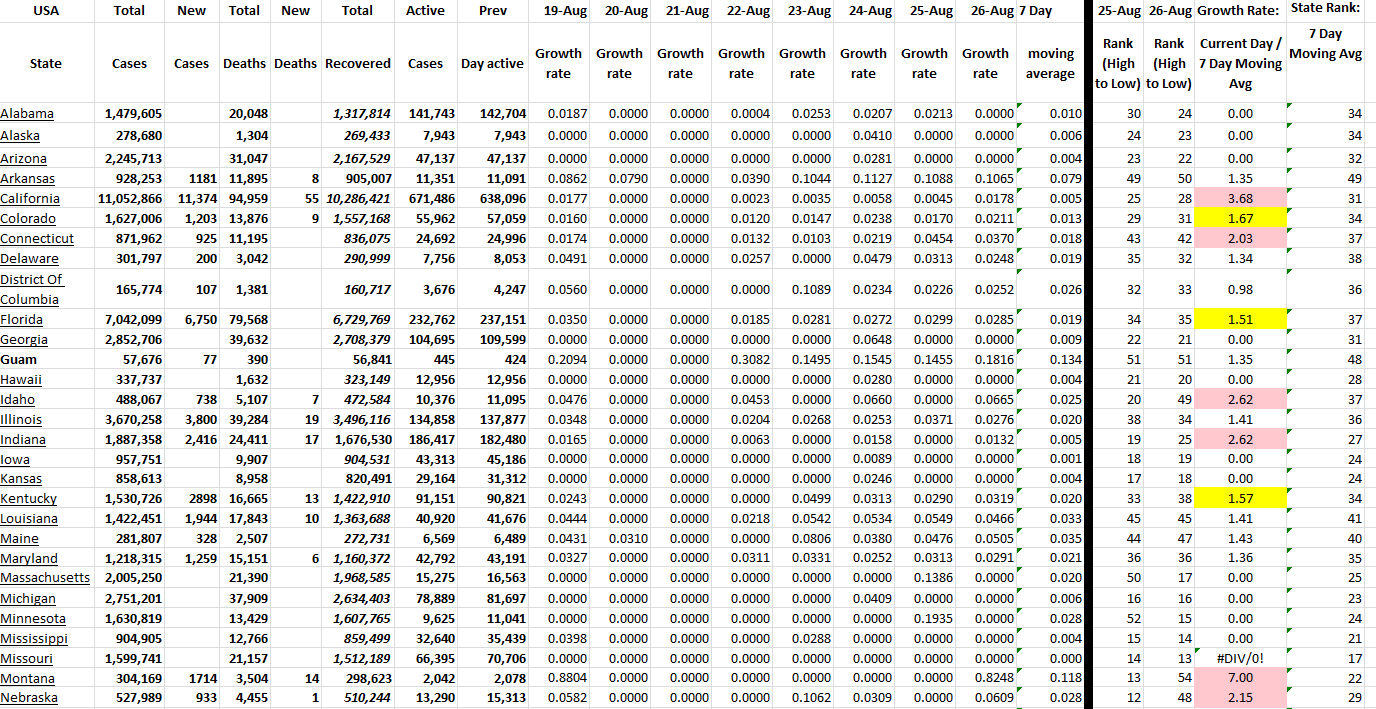Click the California hyperlink

(x=30, y=199)
